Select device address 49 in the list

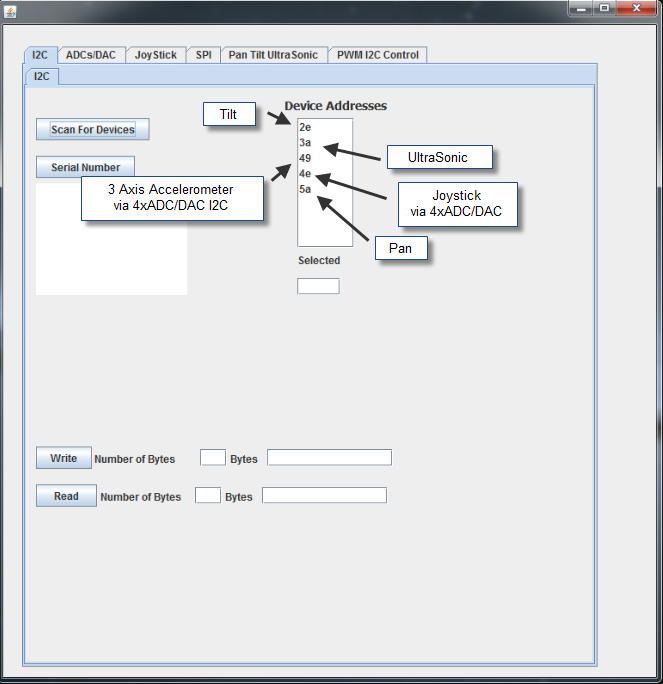[x=325, y=158]
